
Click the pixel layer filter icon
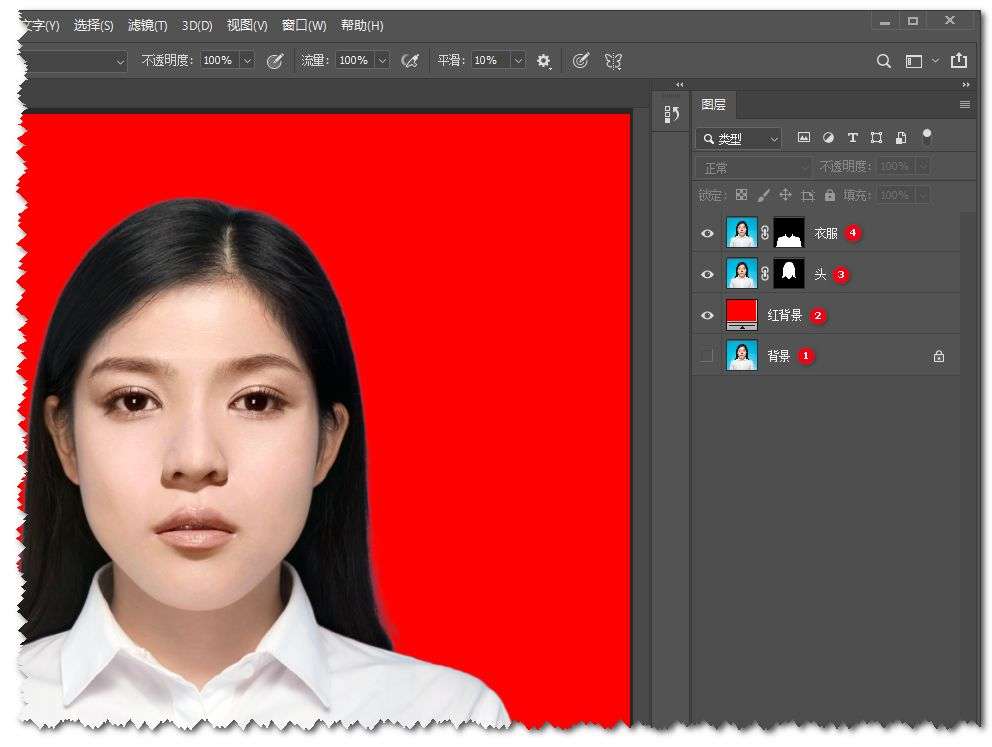click(x=803, y=138)
